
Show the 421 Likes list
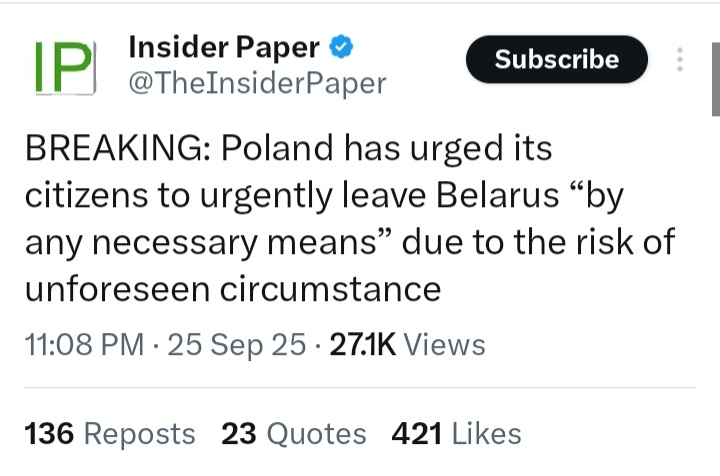[x=457, y=433]
